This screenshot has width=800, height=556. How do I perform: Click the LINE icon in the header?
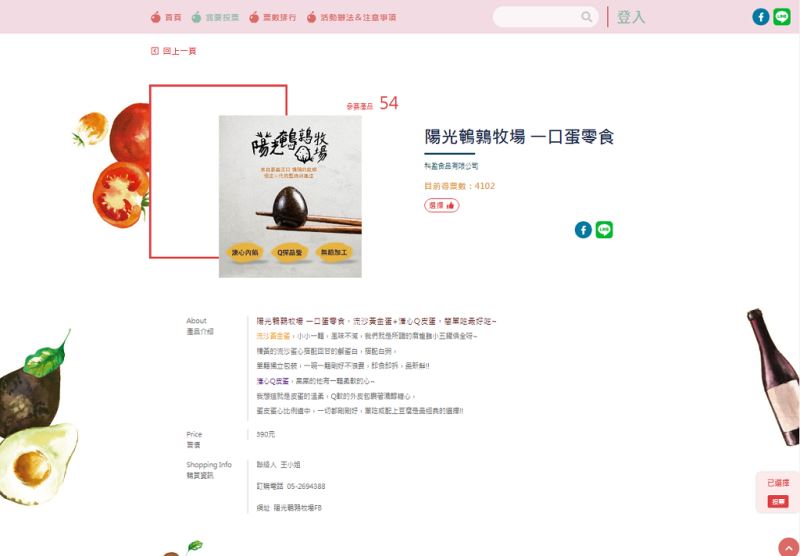point(782,17)
